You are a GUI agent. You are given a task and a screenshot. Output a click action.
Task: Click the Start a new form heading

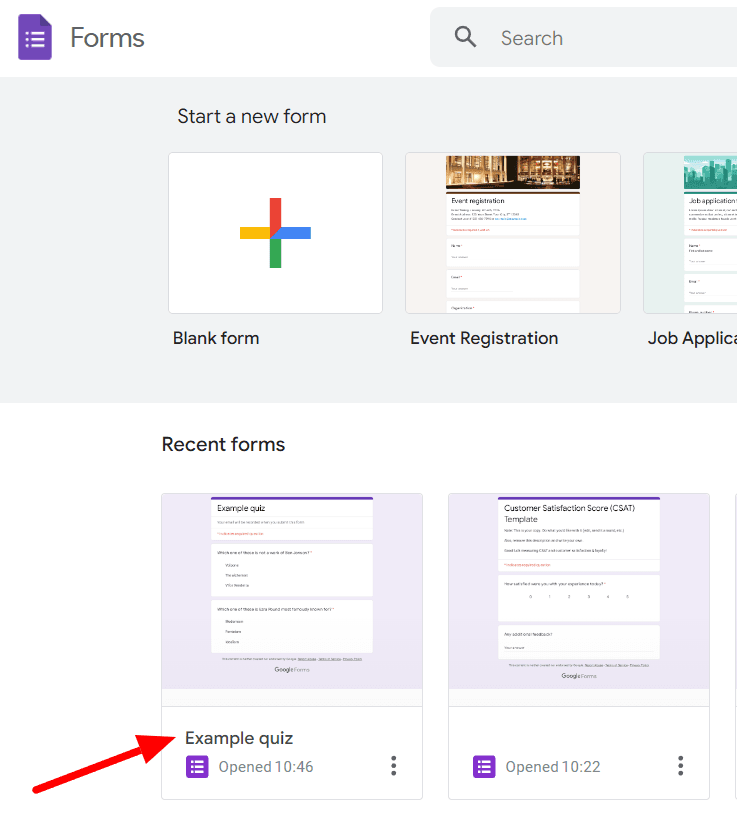tap(252, 116)
